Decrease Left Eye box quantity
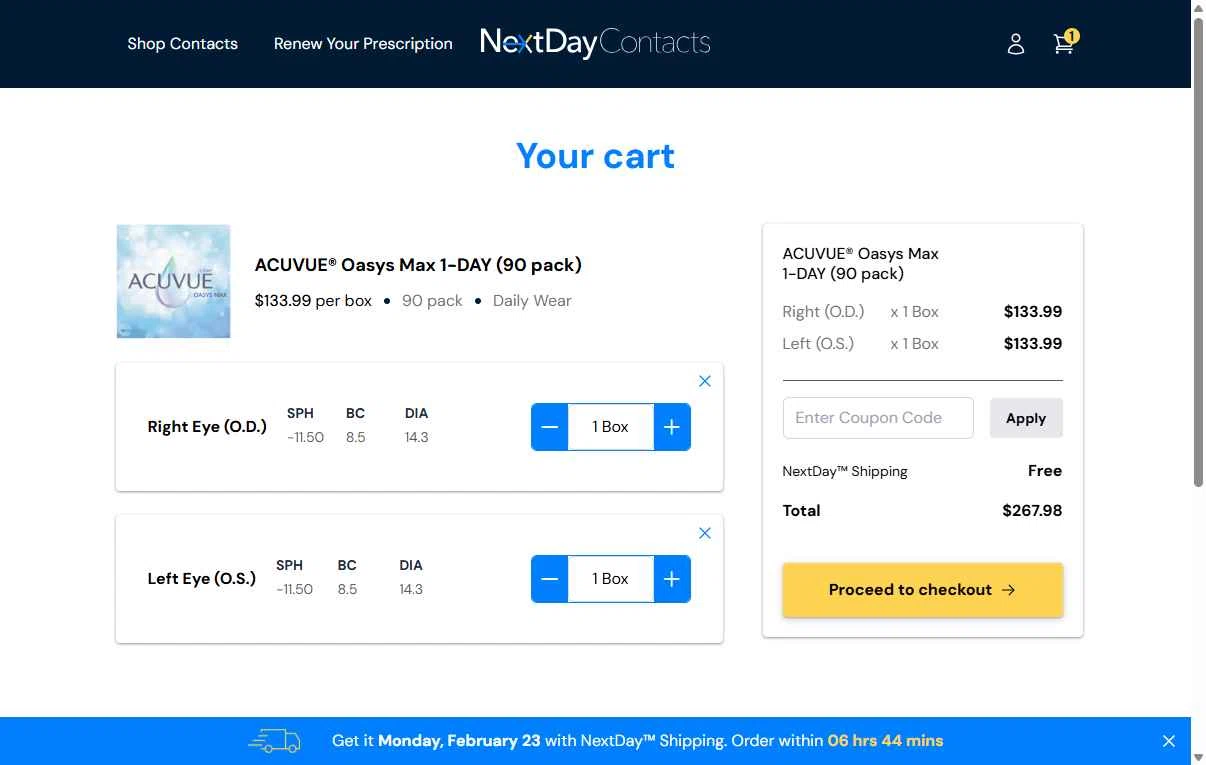This screenshot has width=1206, height=765. (x=550, y=579)
